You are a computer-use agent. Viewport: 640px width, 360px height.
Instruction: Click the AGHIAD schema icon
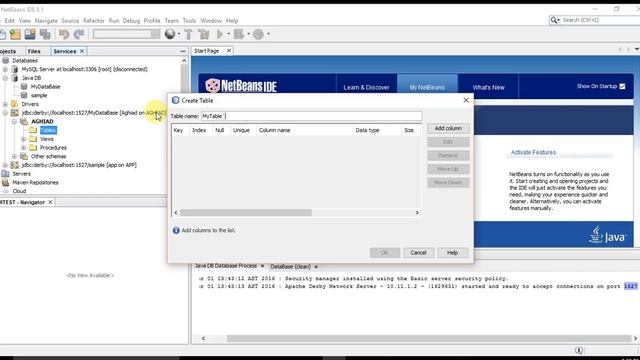point(24,121)
